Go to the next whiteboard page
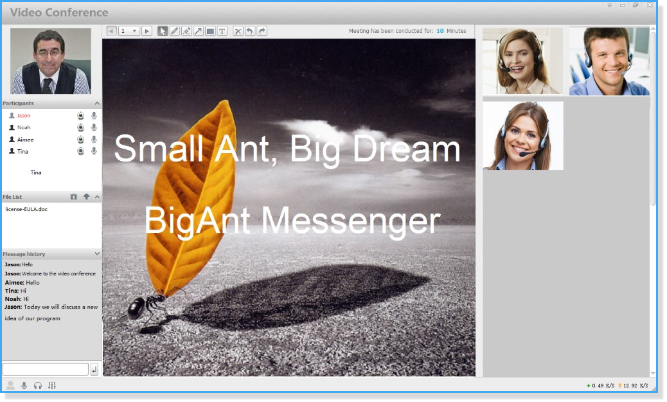Screen dimensions: 667x402 tap(147, 31)
